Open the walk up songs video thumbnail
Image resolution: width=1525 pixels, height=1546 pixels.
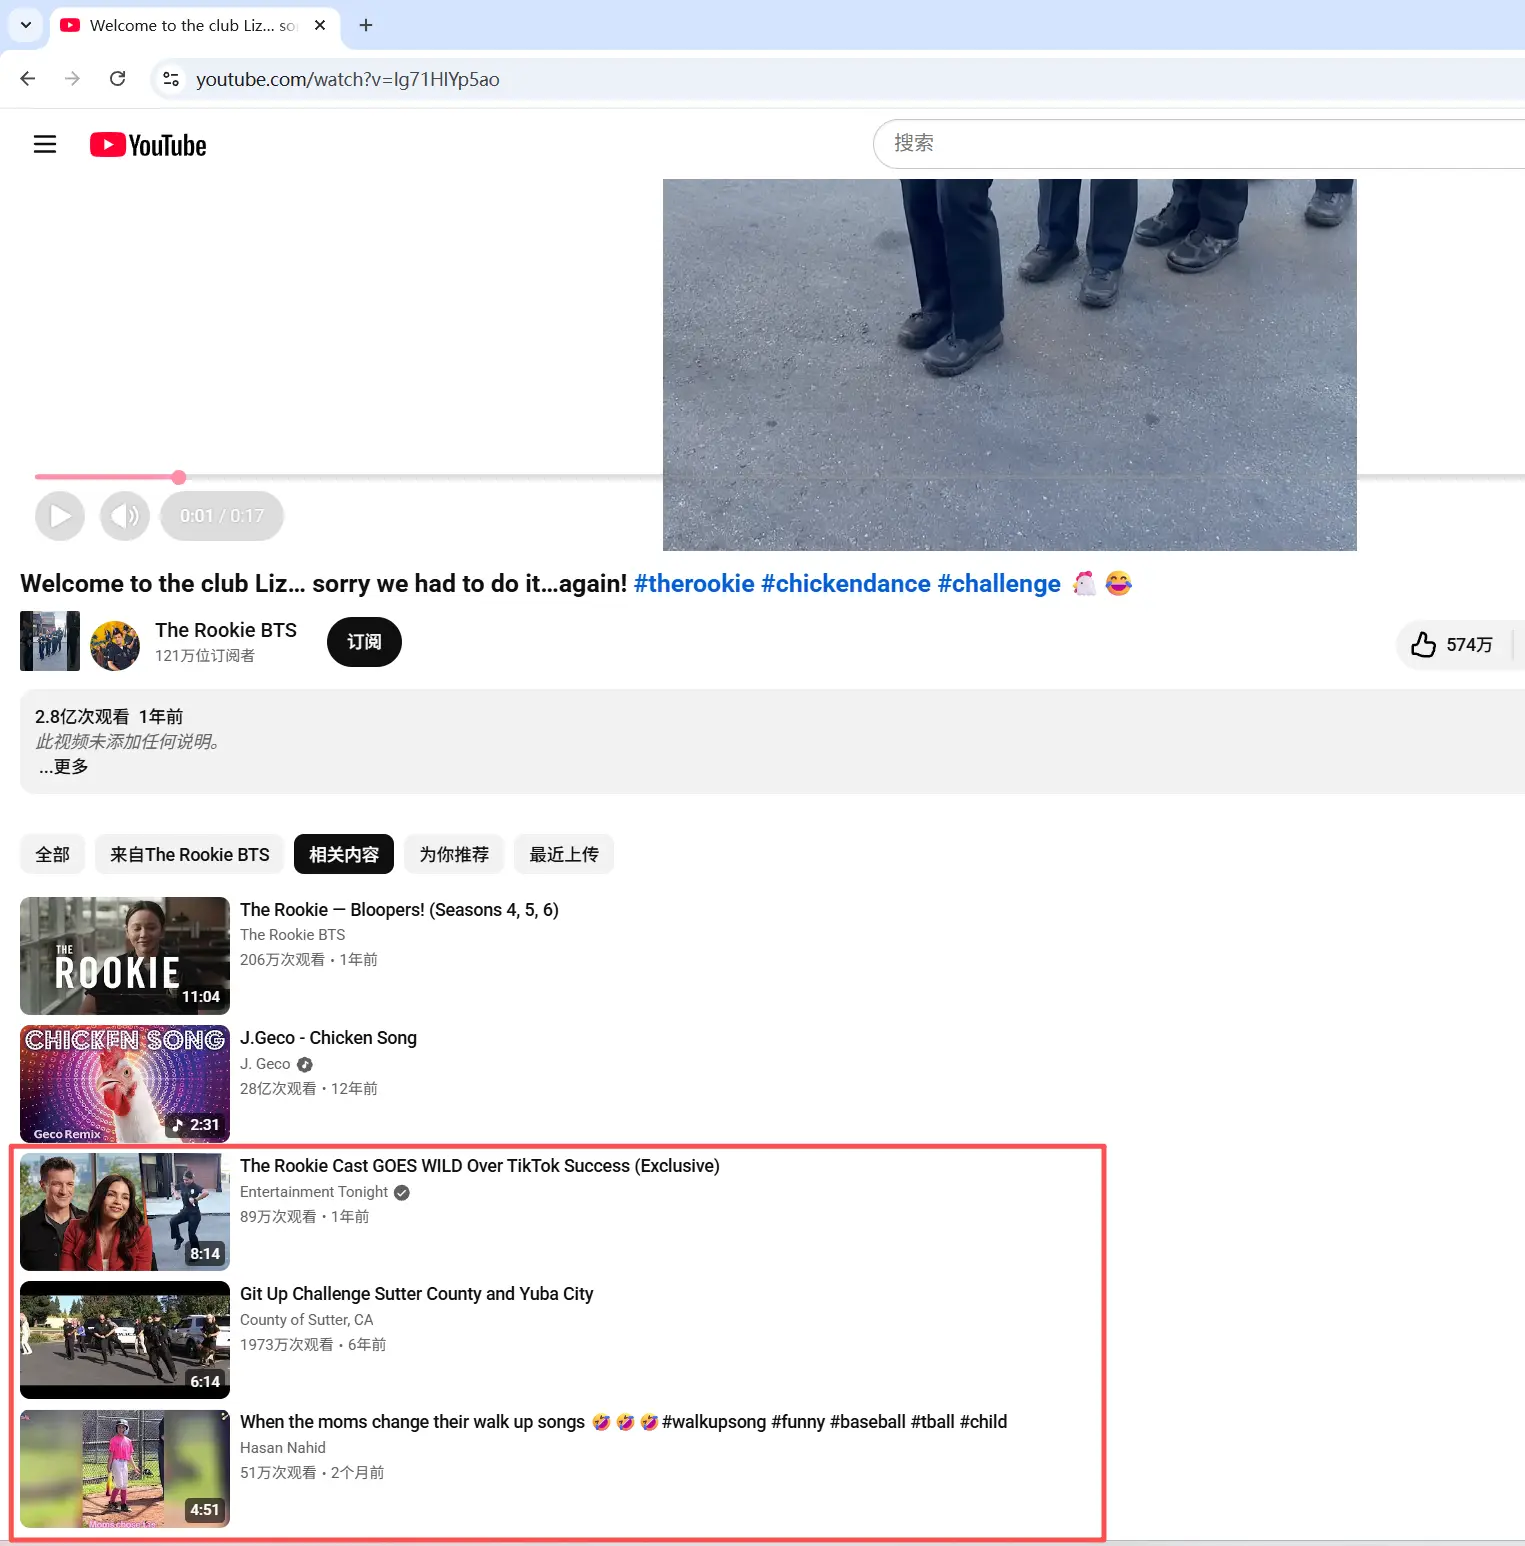point(125,1469)
